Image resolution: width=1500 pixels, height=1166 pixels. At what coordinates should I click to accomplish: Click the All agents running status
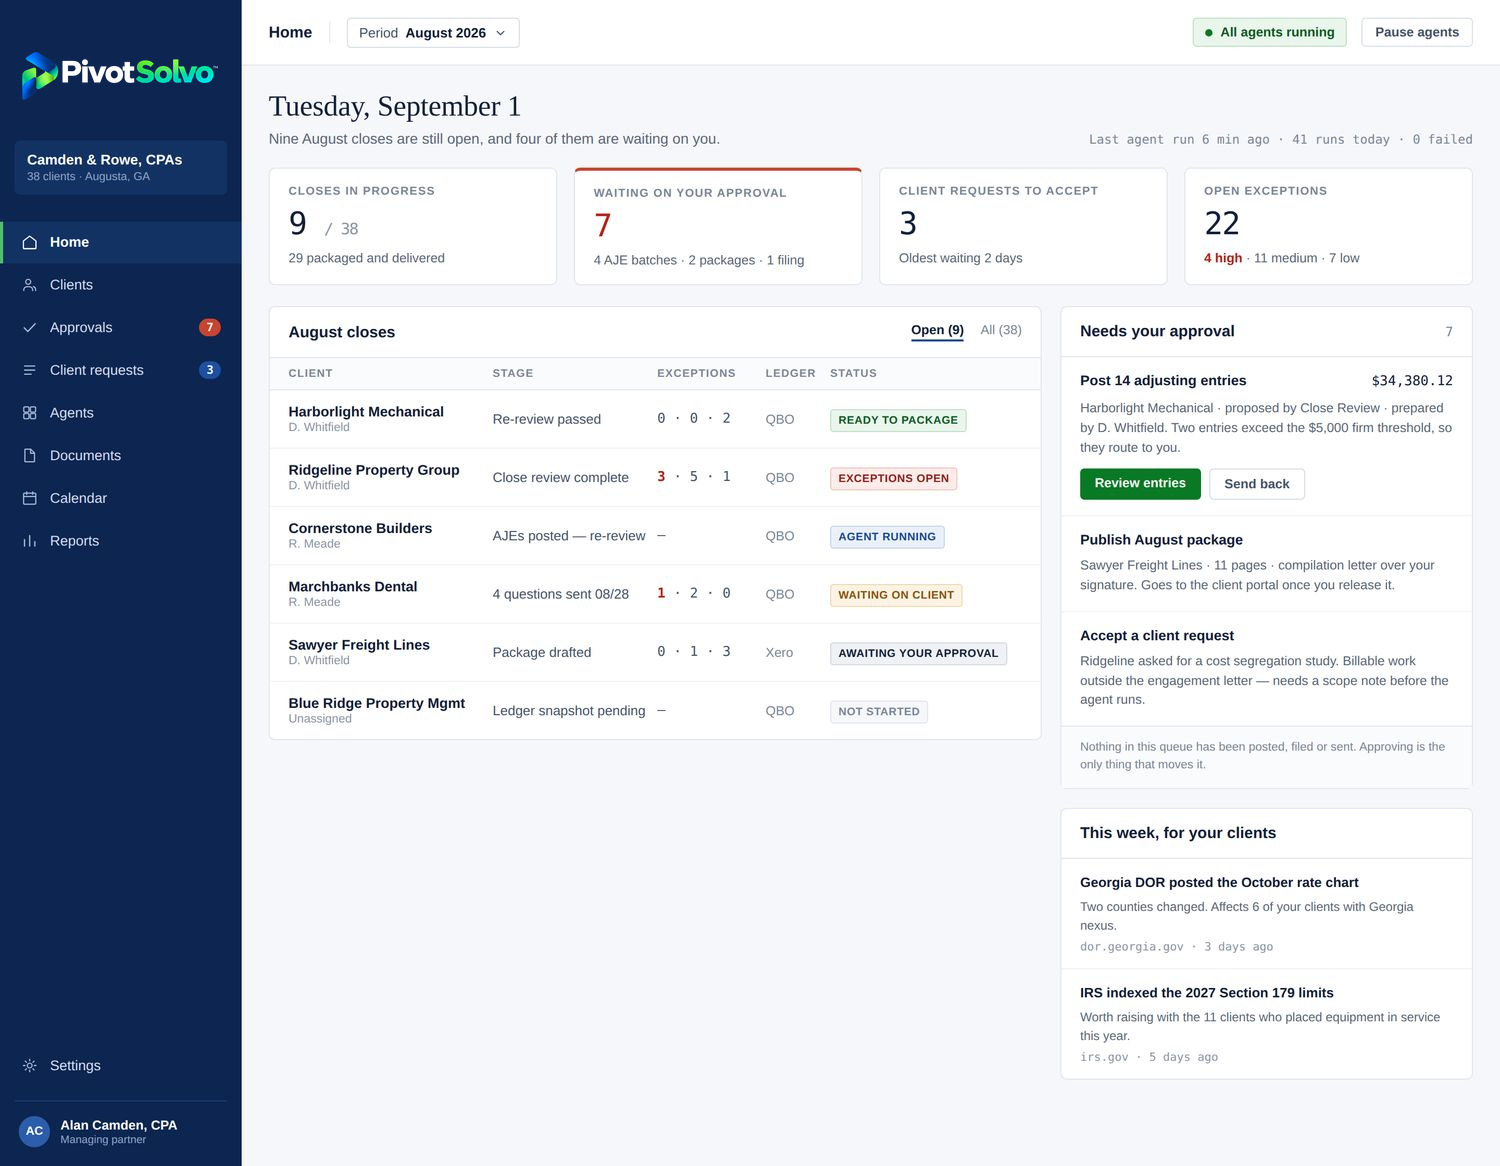[1270, 32]
